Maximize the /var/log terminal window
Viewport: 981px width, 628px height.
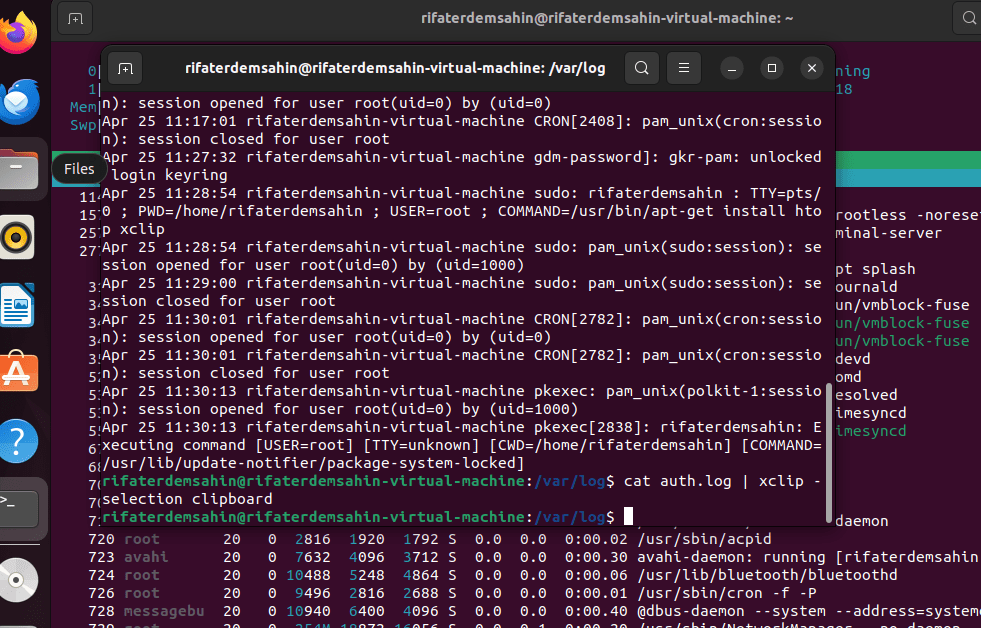pos(772,68)
